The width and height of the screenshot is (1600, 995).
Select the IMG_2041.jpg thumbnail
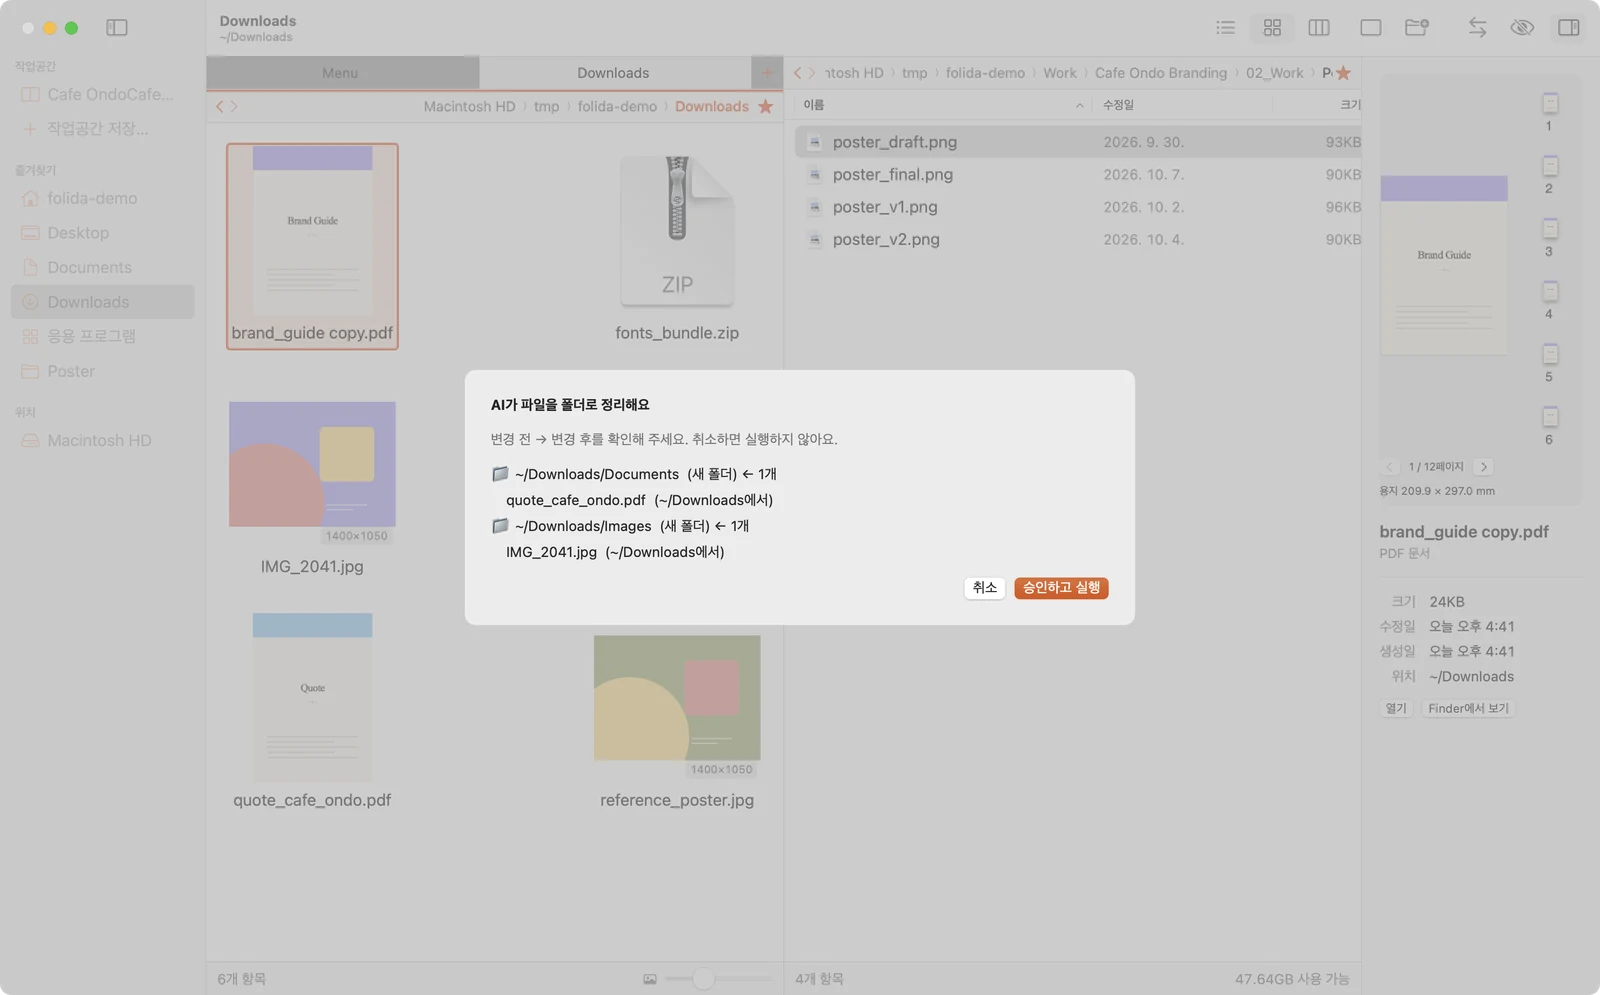pos(312,464)
